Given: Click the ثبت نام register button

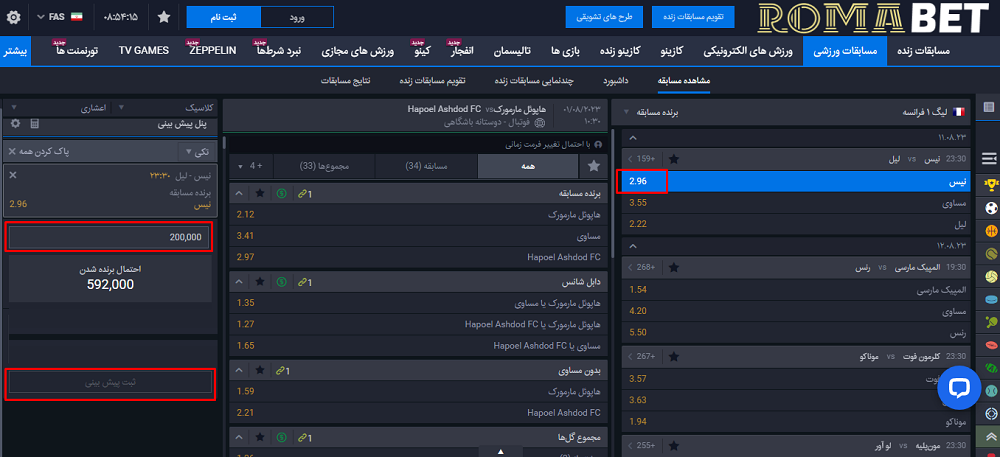Looking at the screenshot, I should (224, 17).
